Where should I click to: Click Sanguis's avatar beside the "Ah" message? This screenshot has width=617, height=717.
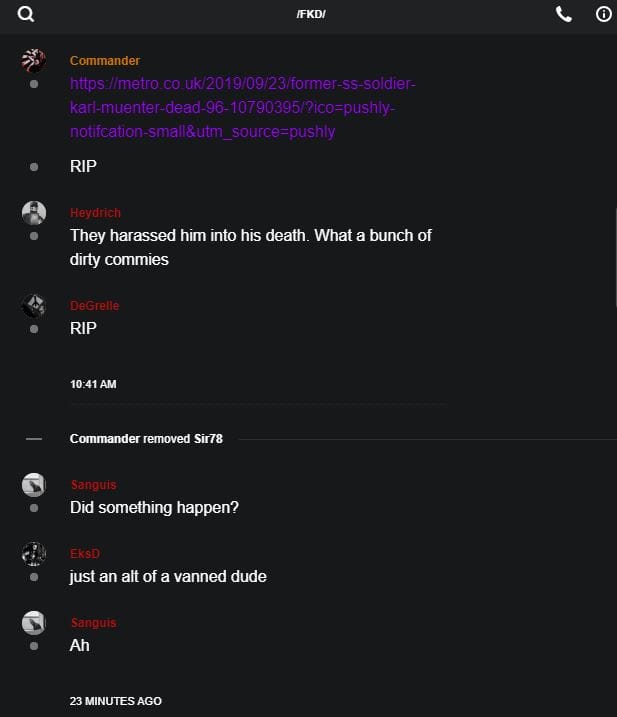tap(33, 623)
